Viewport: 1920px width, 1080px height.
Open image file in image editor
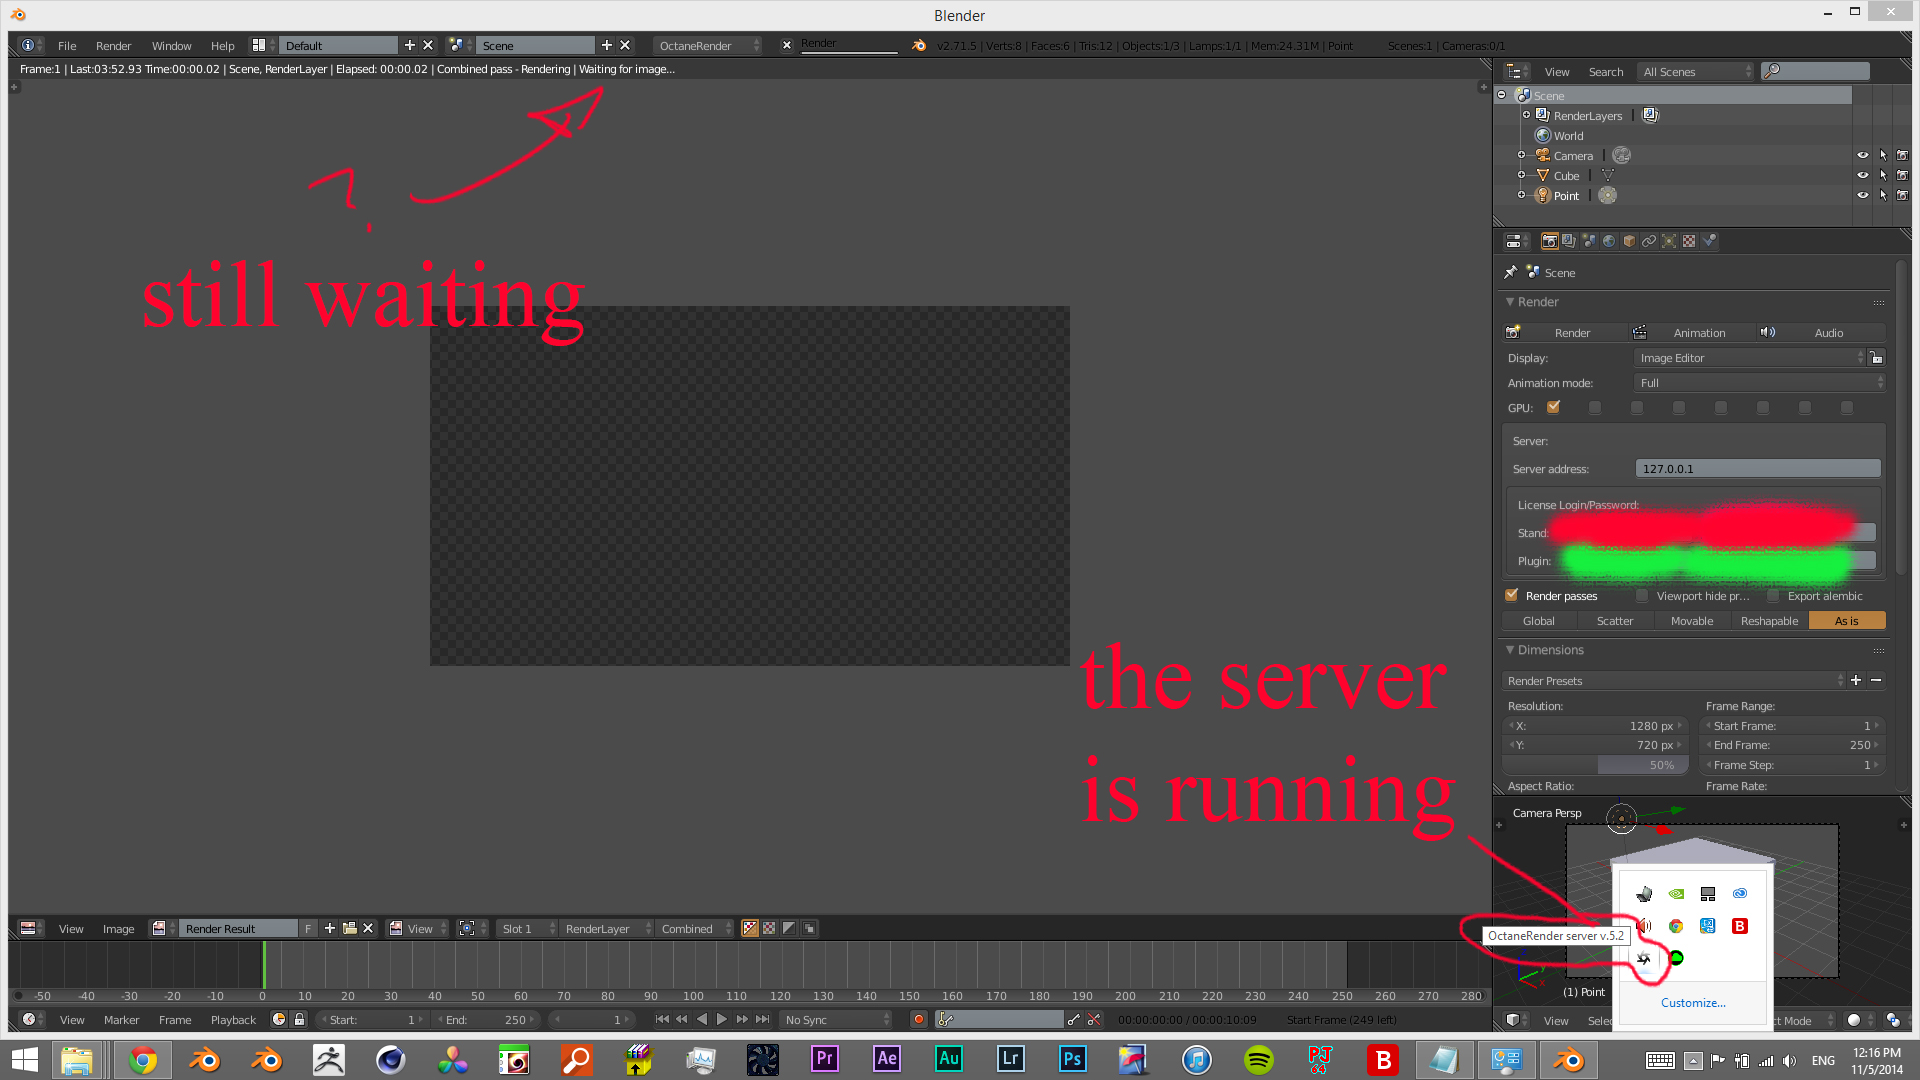[349, 928]
